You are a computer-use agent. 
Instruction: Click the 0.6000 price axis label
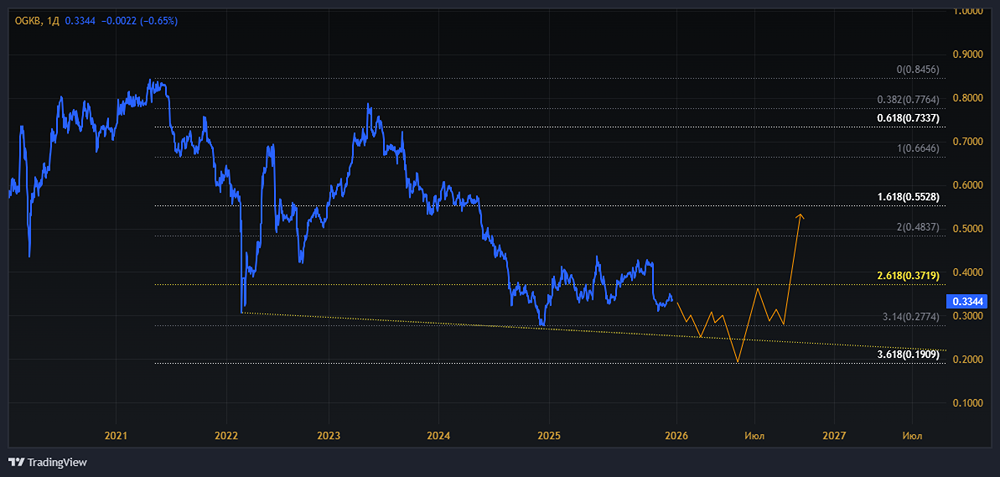(x=966, y=186)
